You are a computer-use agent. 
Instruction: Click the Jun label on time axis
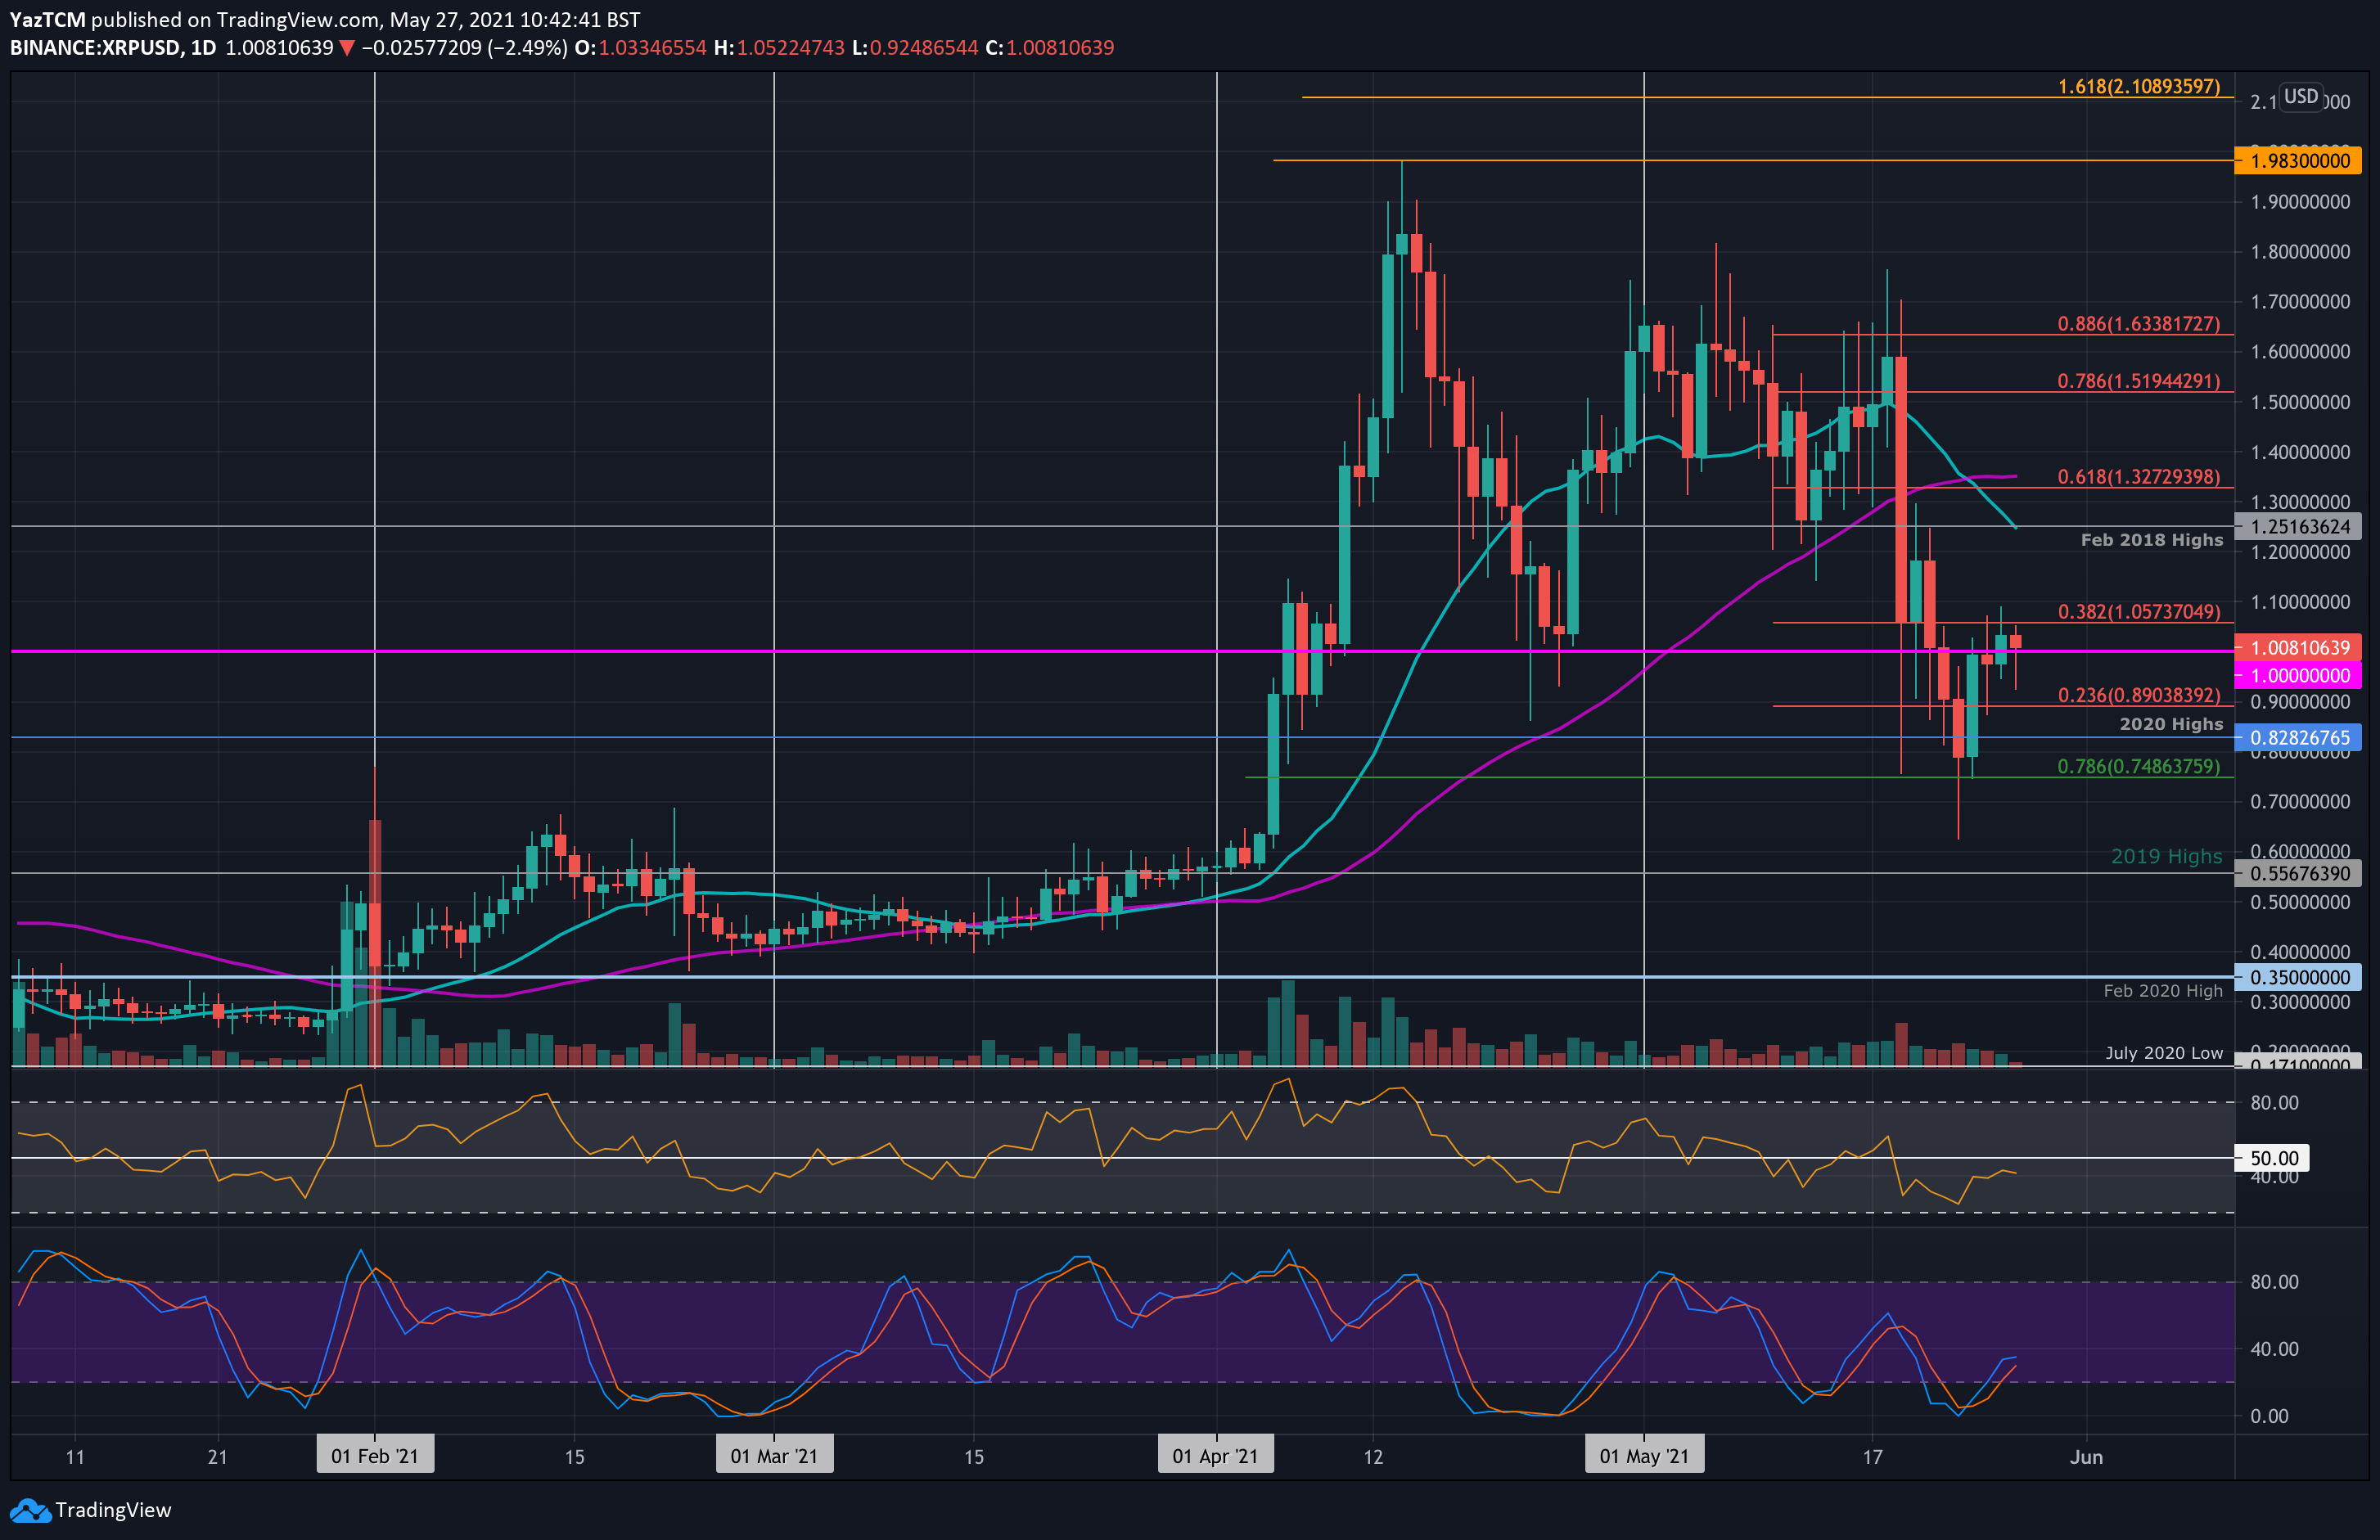pyautogui.click(x=2086, y=1457)
